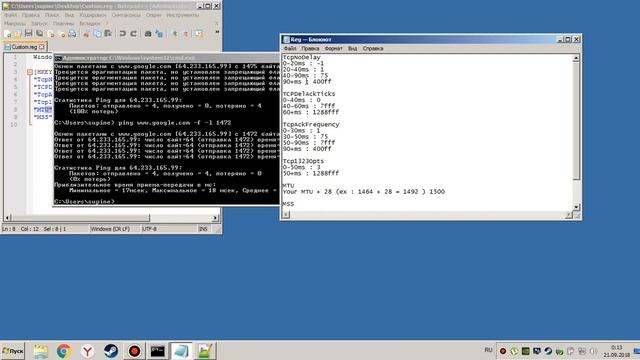Click the 'Tcp1323Opts' heading in Notepad
Image resolution: width=640 pixels, height=360 pixels.
click(303, 161)
